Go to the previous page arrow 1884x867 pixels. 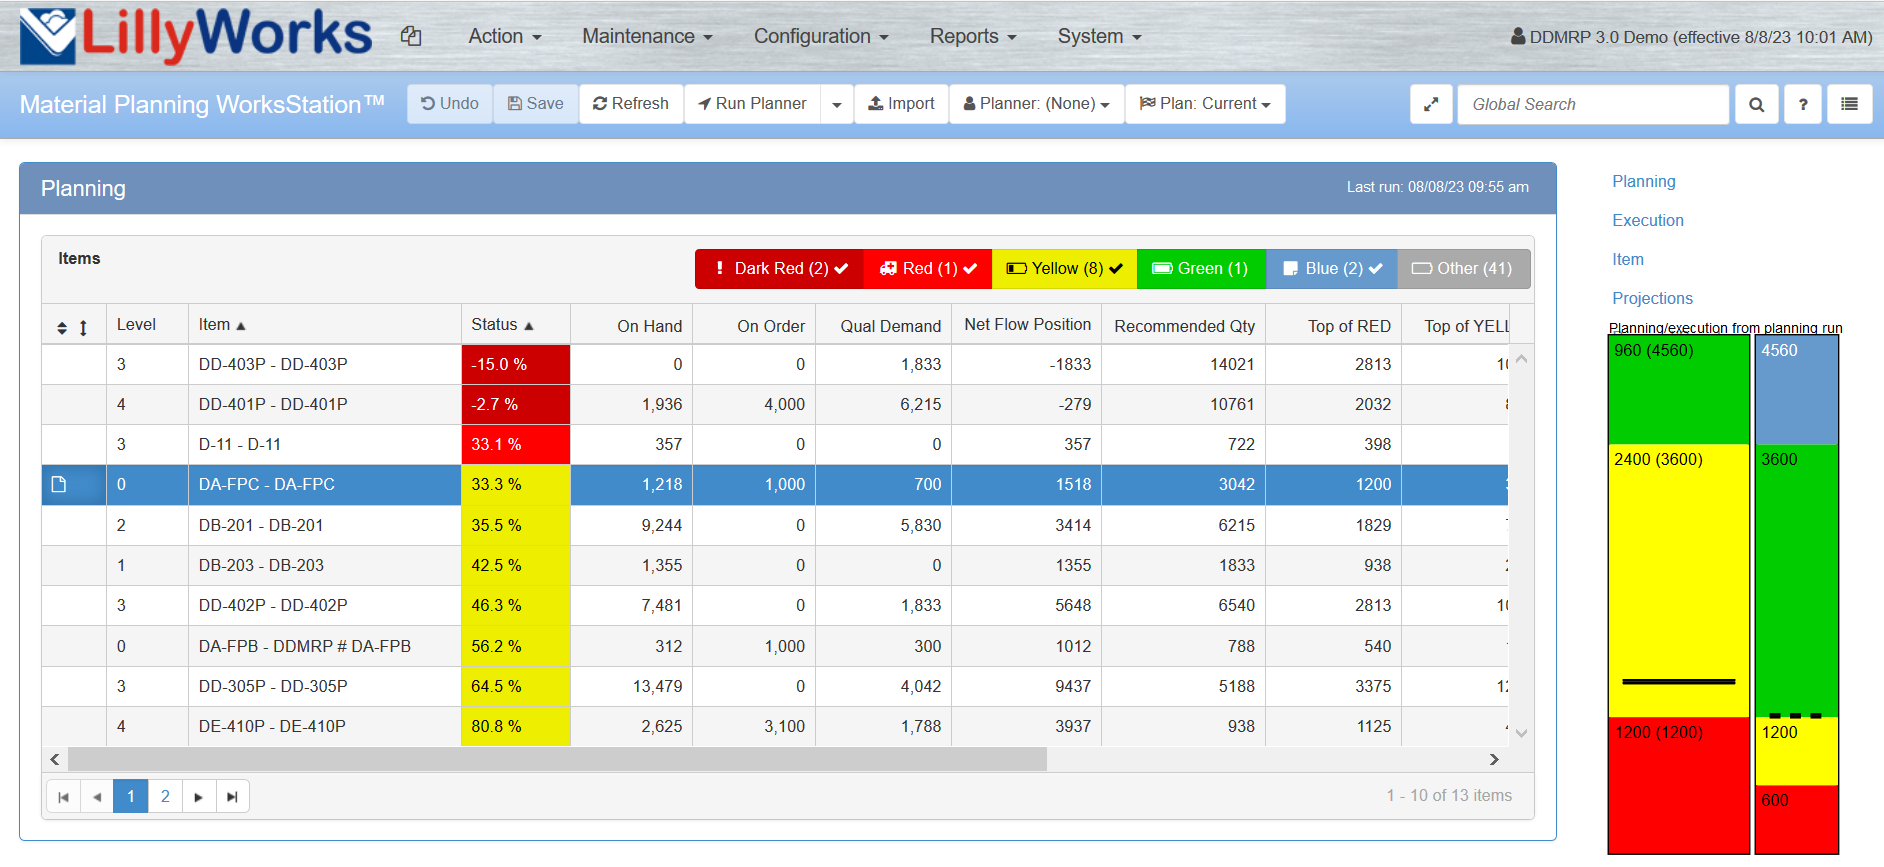pos(97,797)
